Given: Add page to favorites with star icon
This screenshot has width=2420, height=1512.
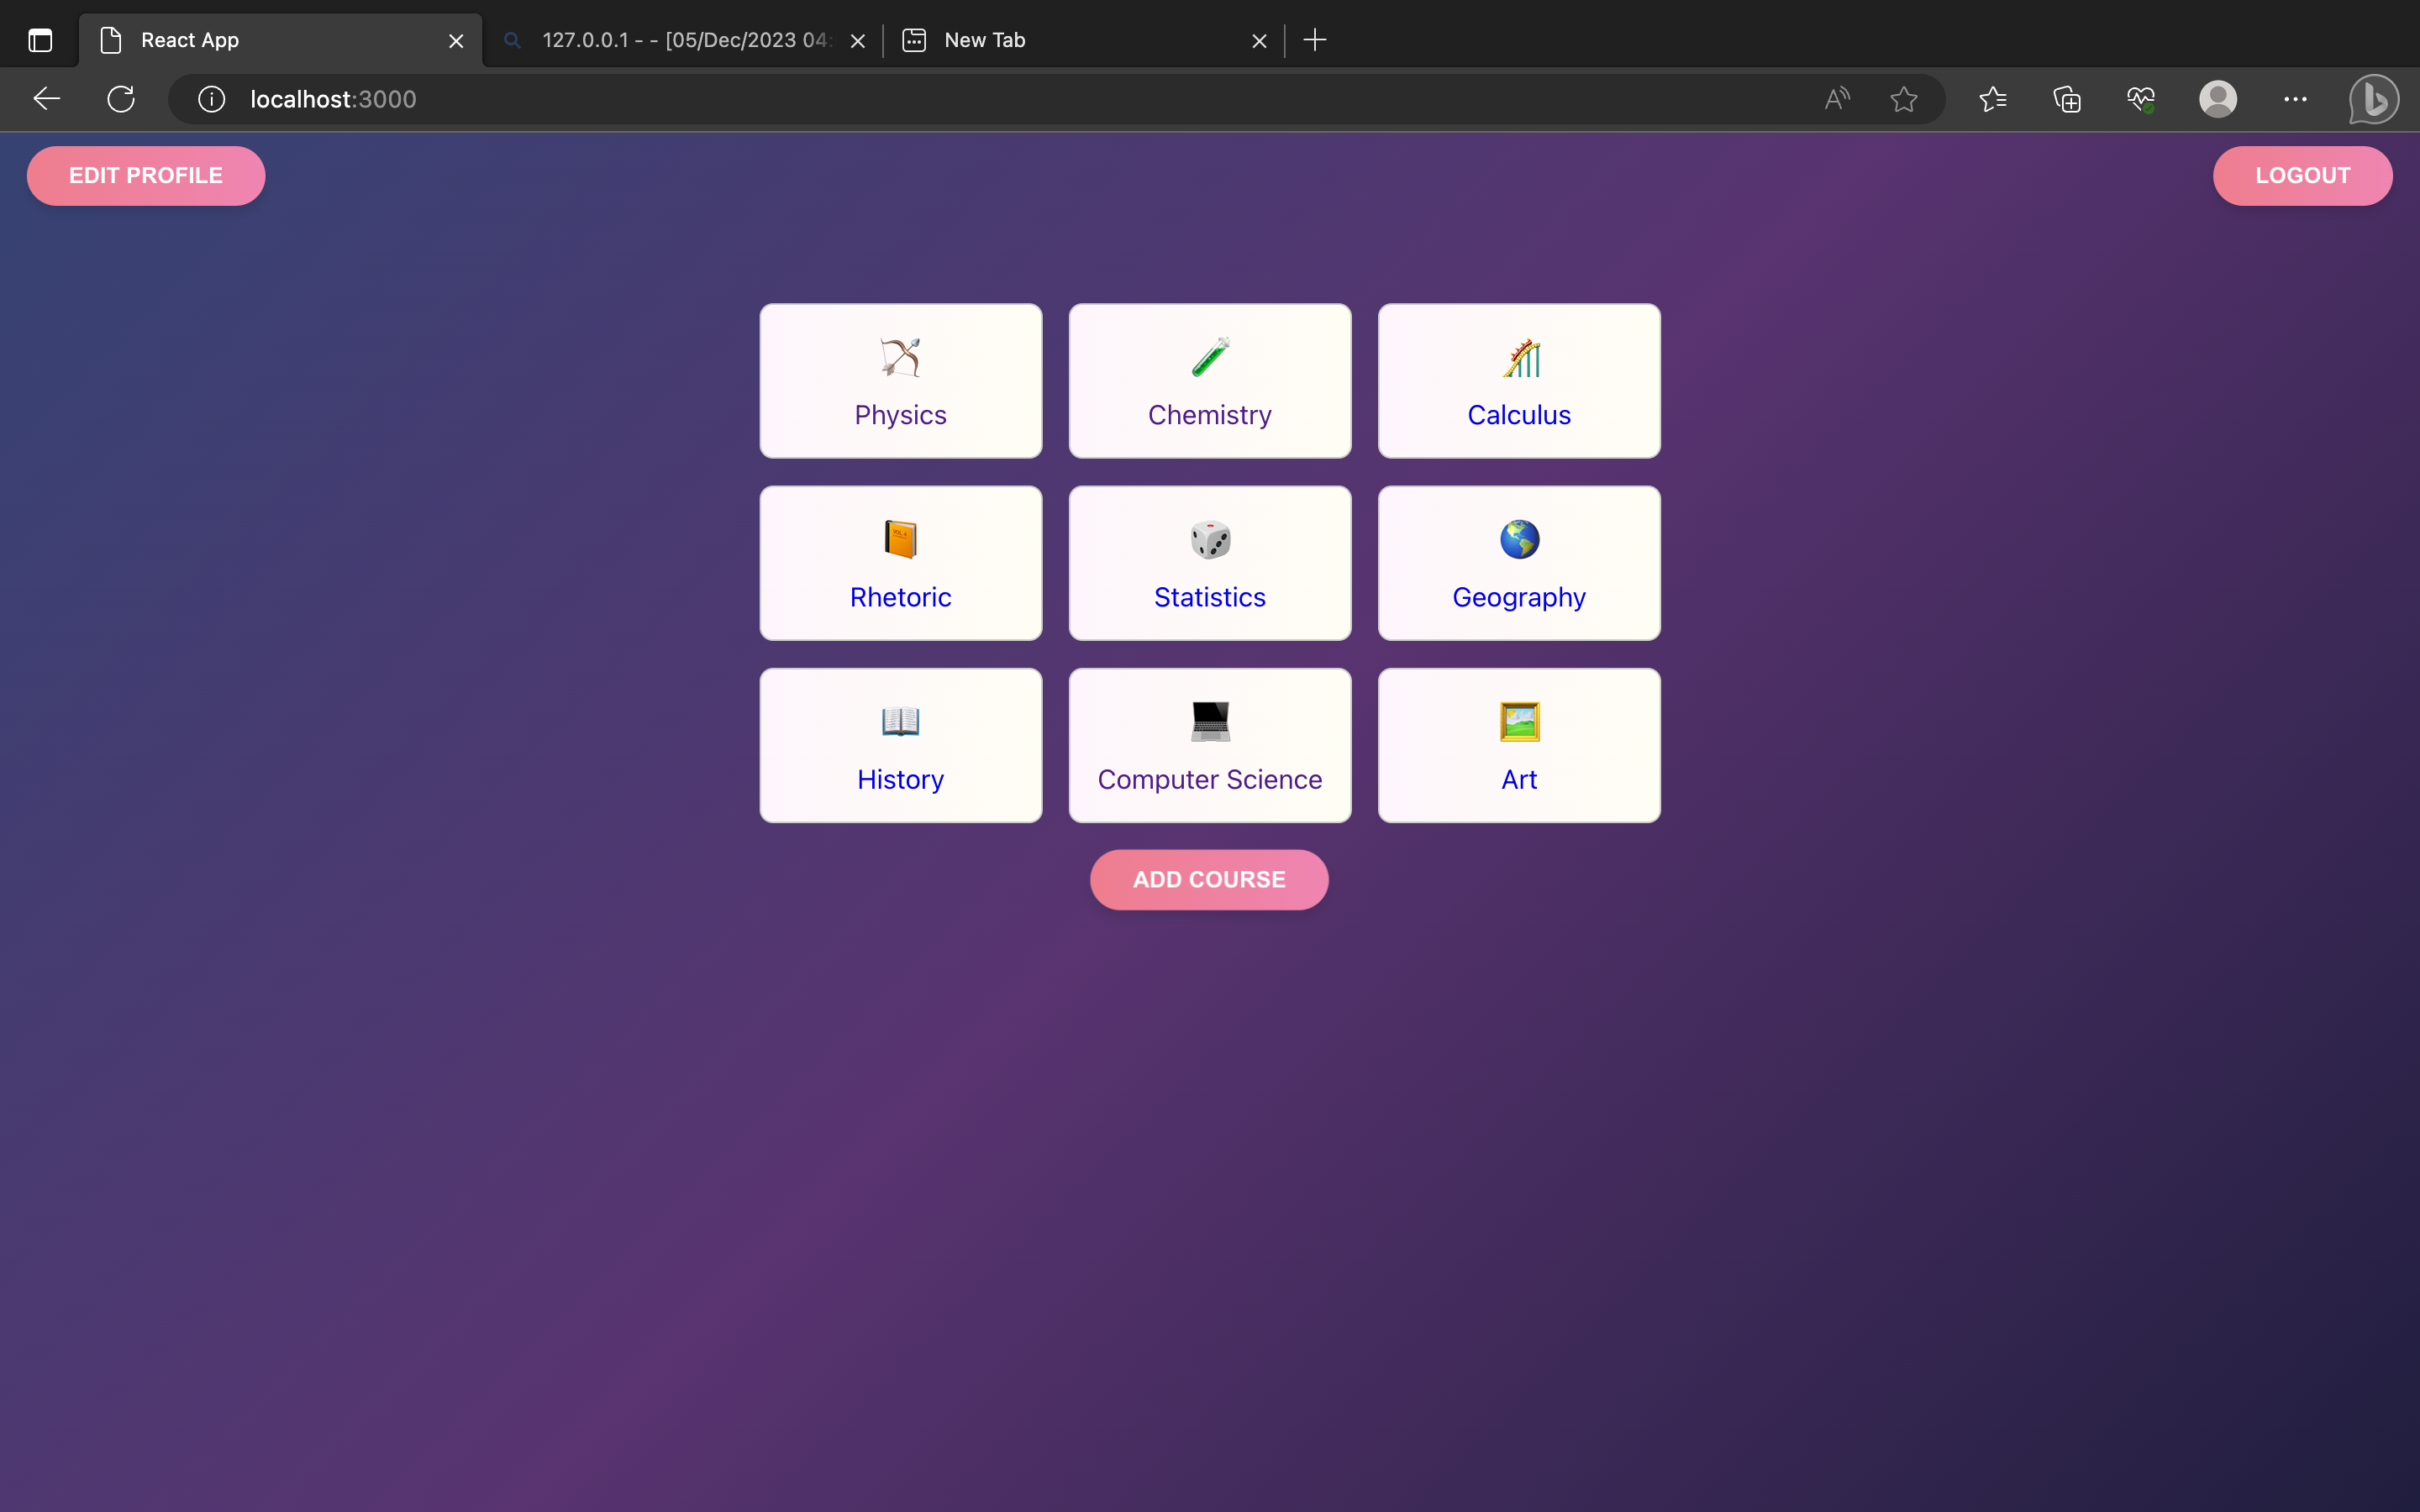Looking at the screenshot, I should pos(1903,99).
